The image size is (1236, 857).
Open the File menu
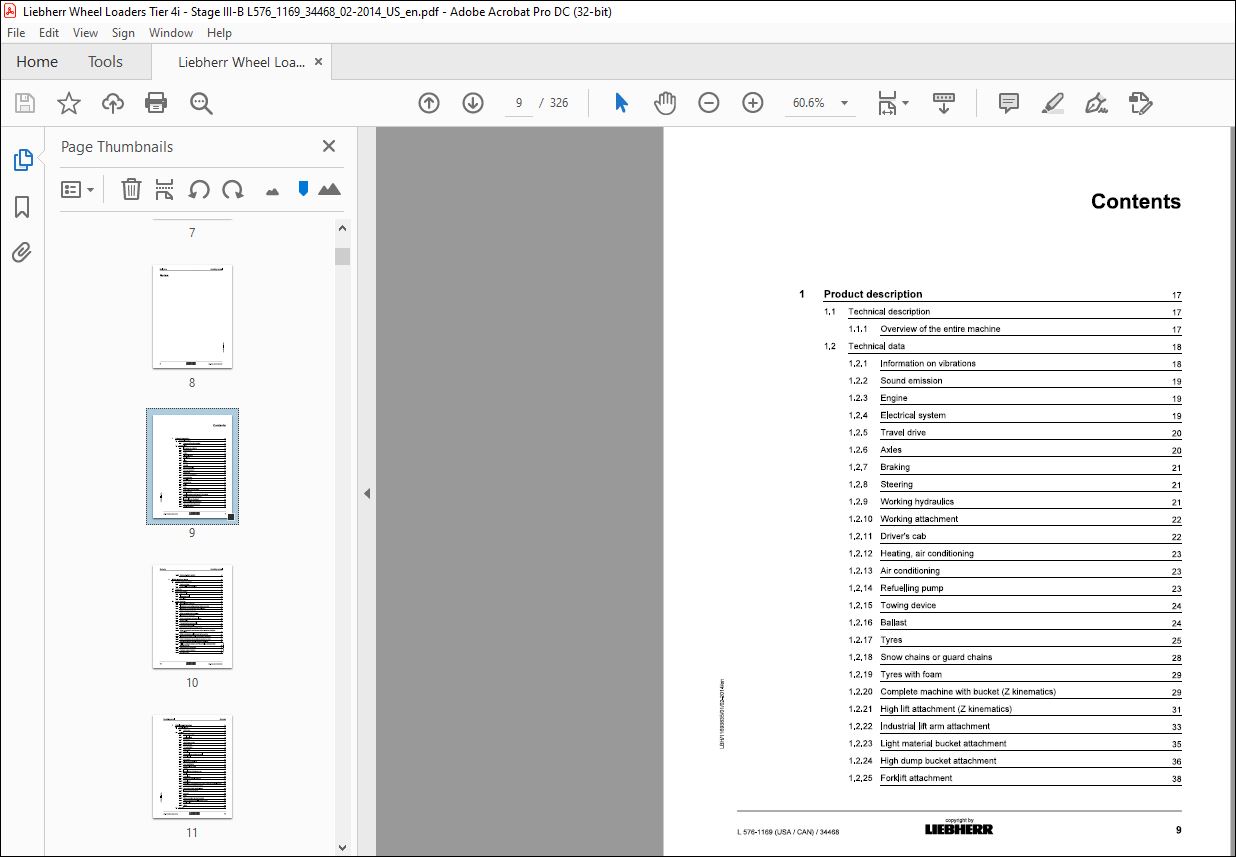(16, 33)
